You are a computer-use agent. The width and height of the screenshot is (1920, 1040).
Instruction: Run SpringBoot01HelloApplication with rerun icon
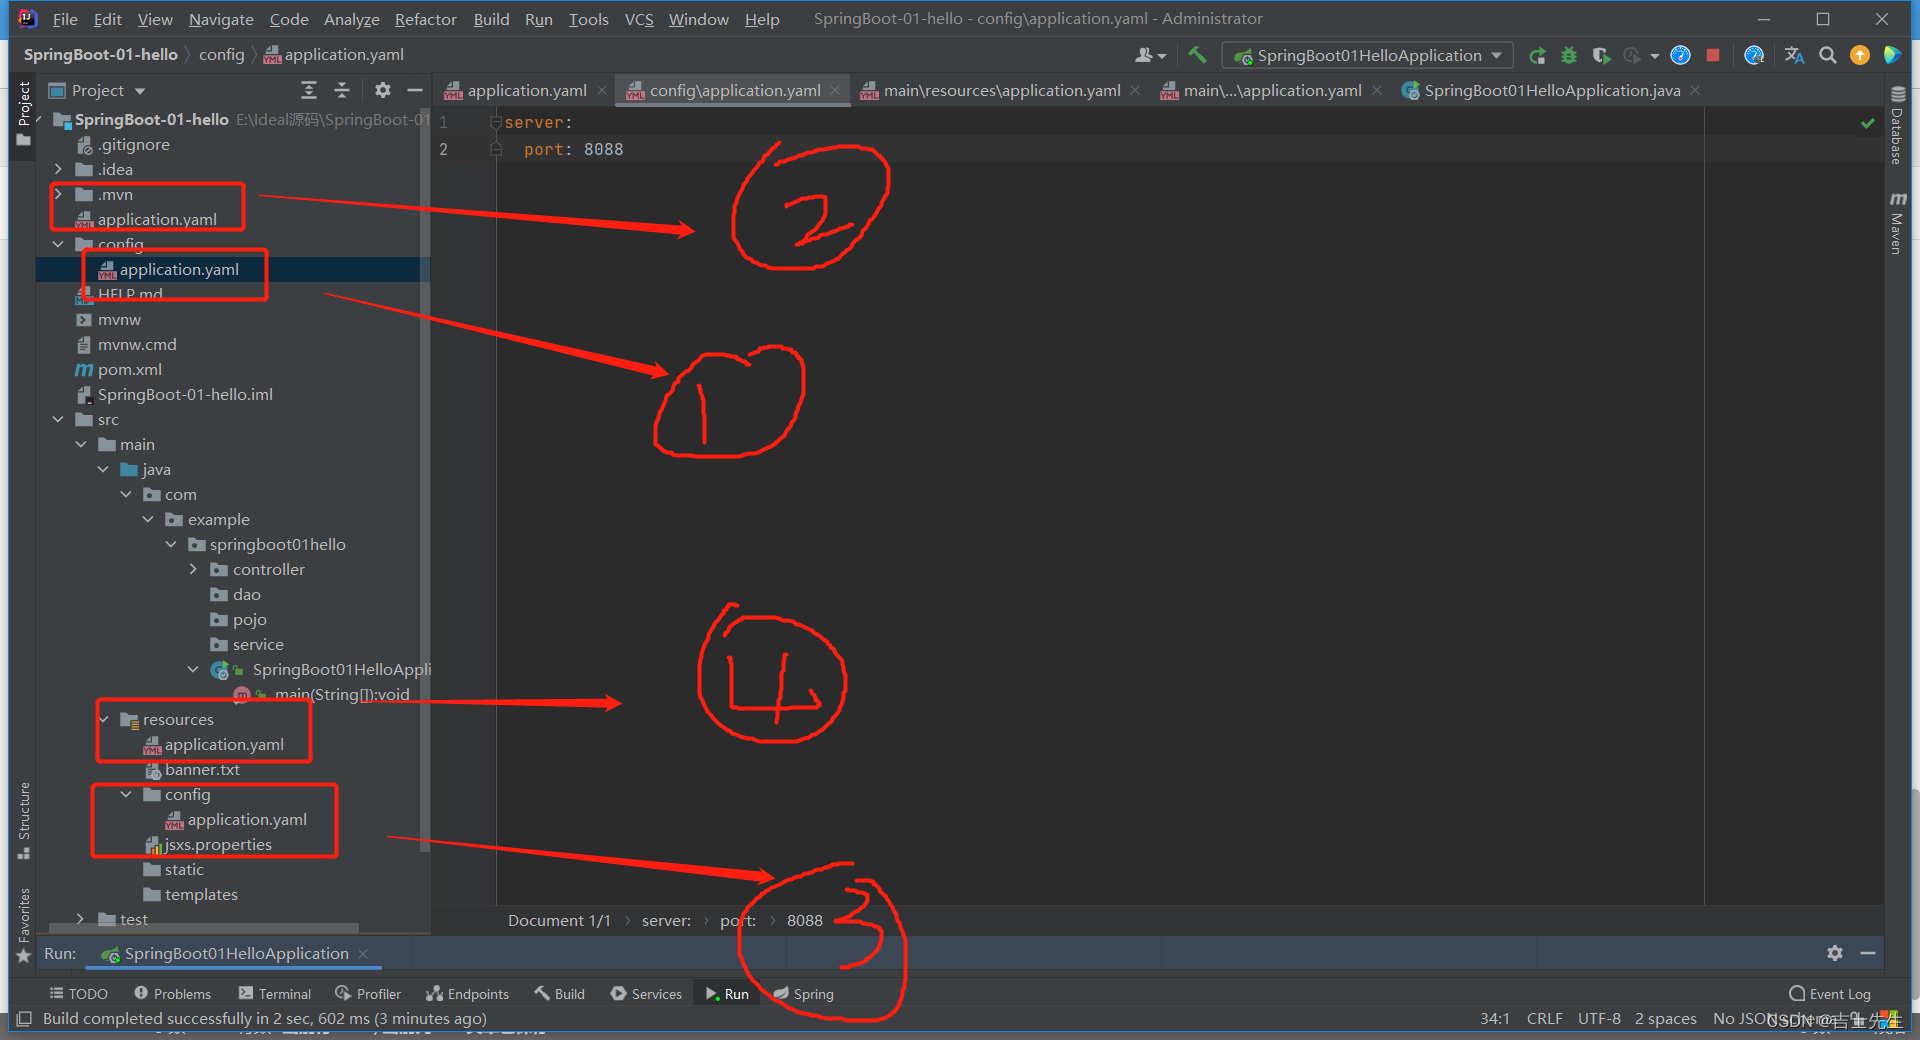point(1538,55)
